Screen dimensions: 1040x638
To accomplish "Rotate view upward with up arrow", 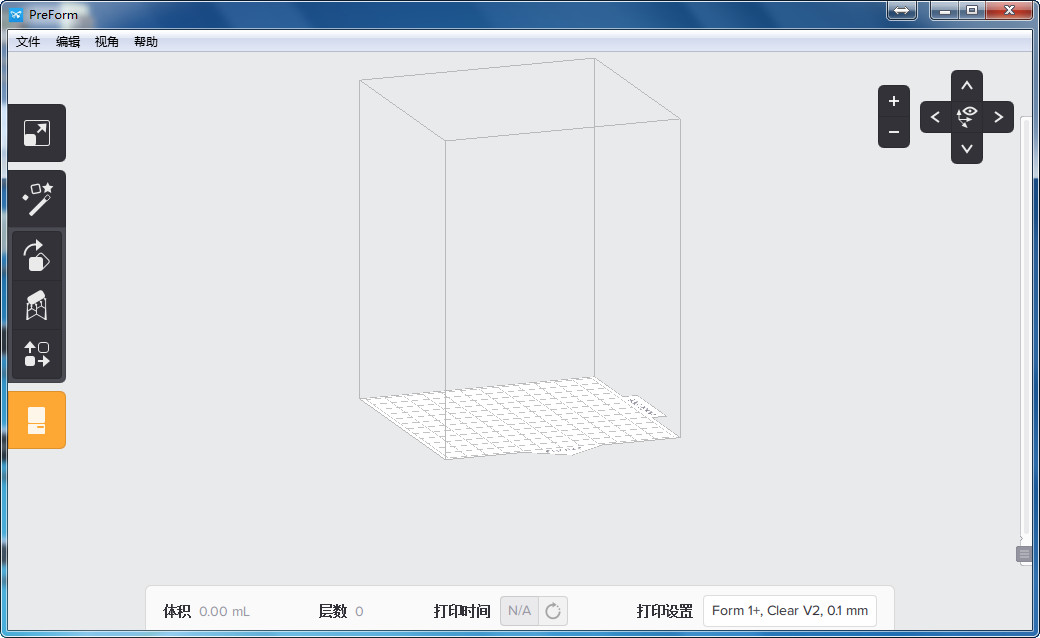I will (966, 86).
